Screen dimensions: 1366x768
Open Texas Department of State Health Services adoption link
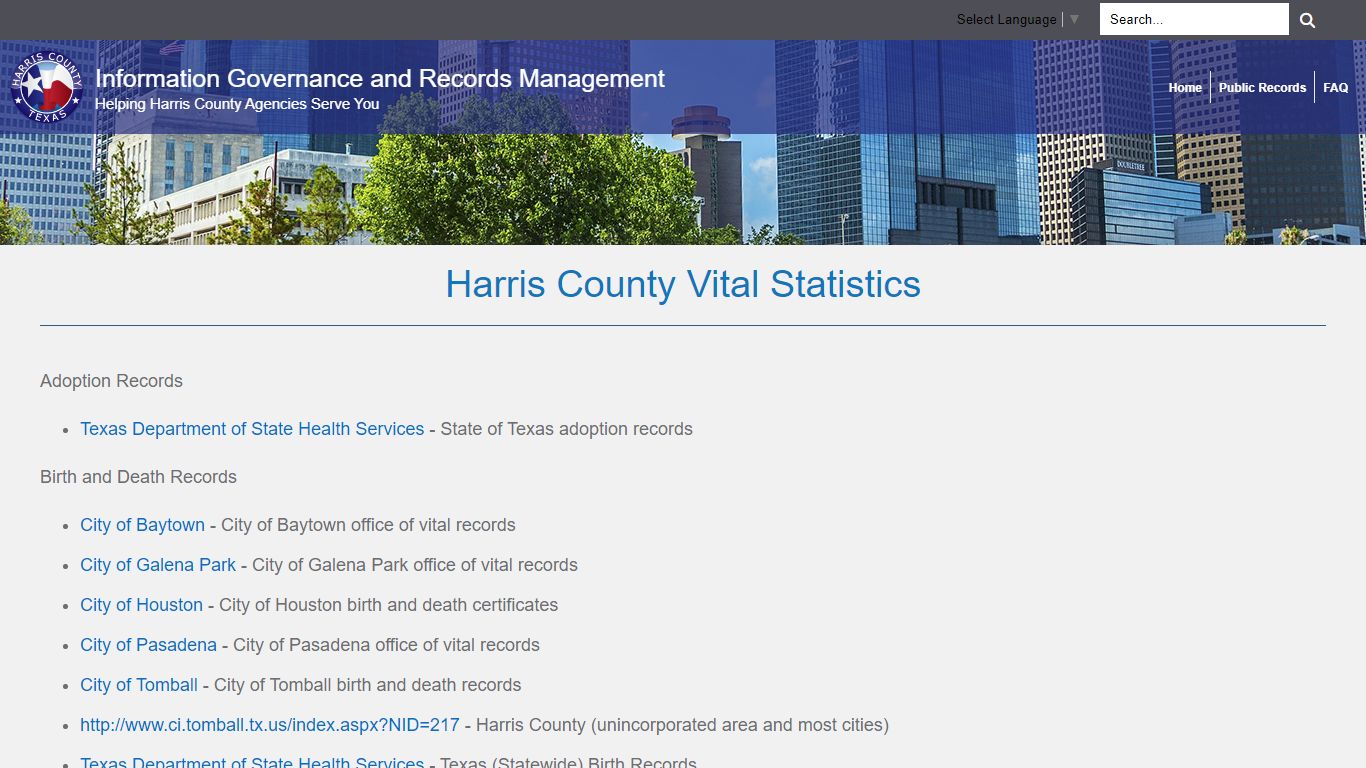tap(252, 429)
